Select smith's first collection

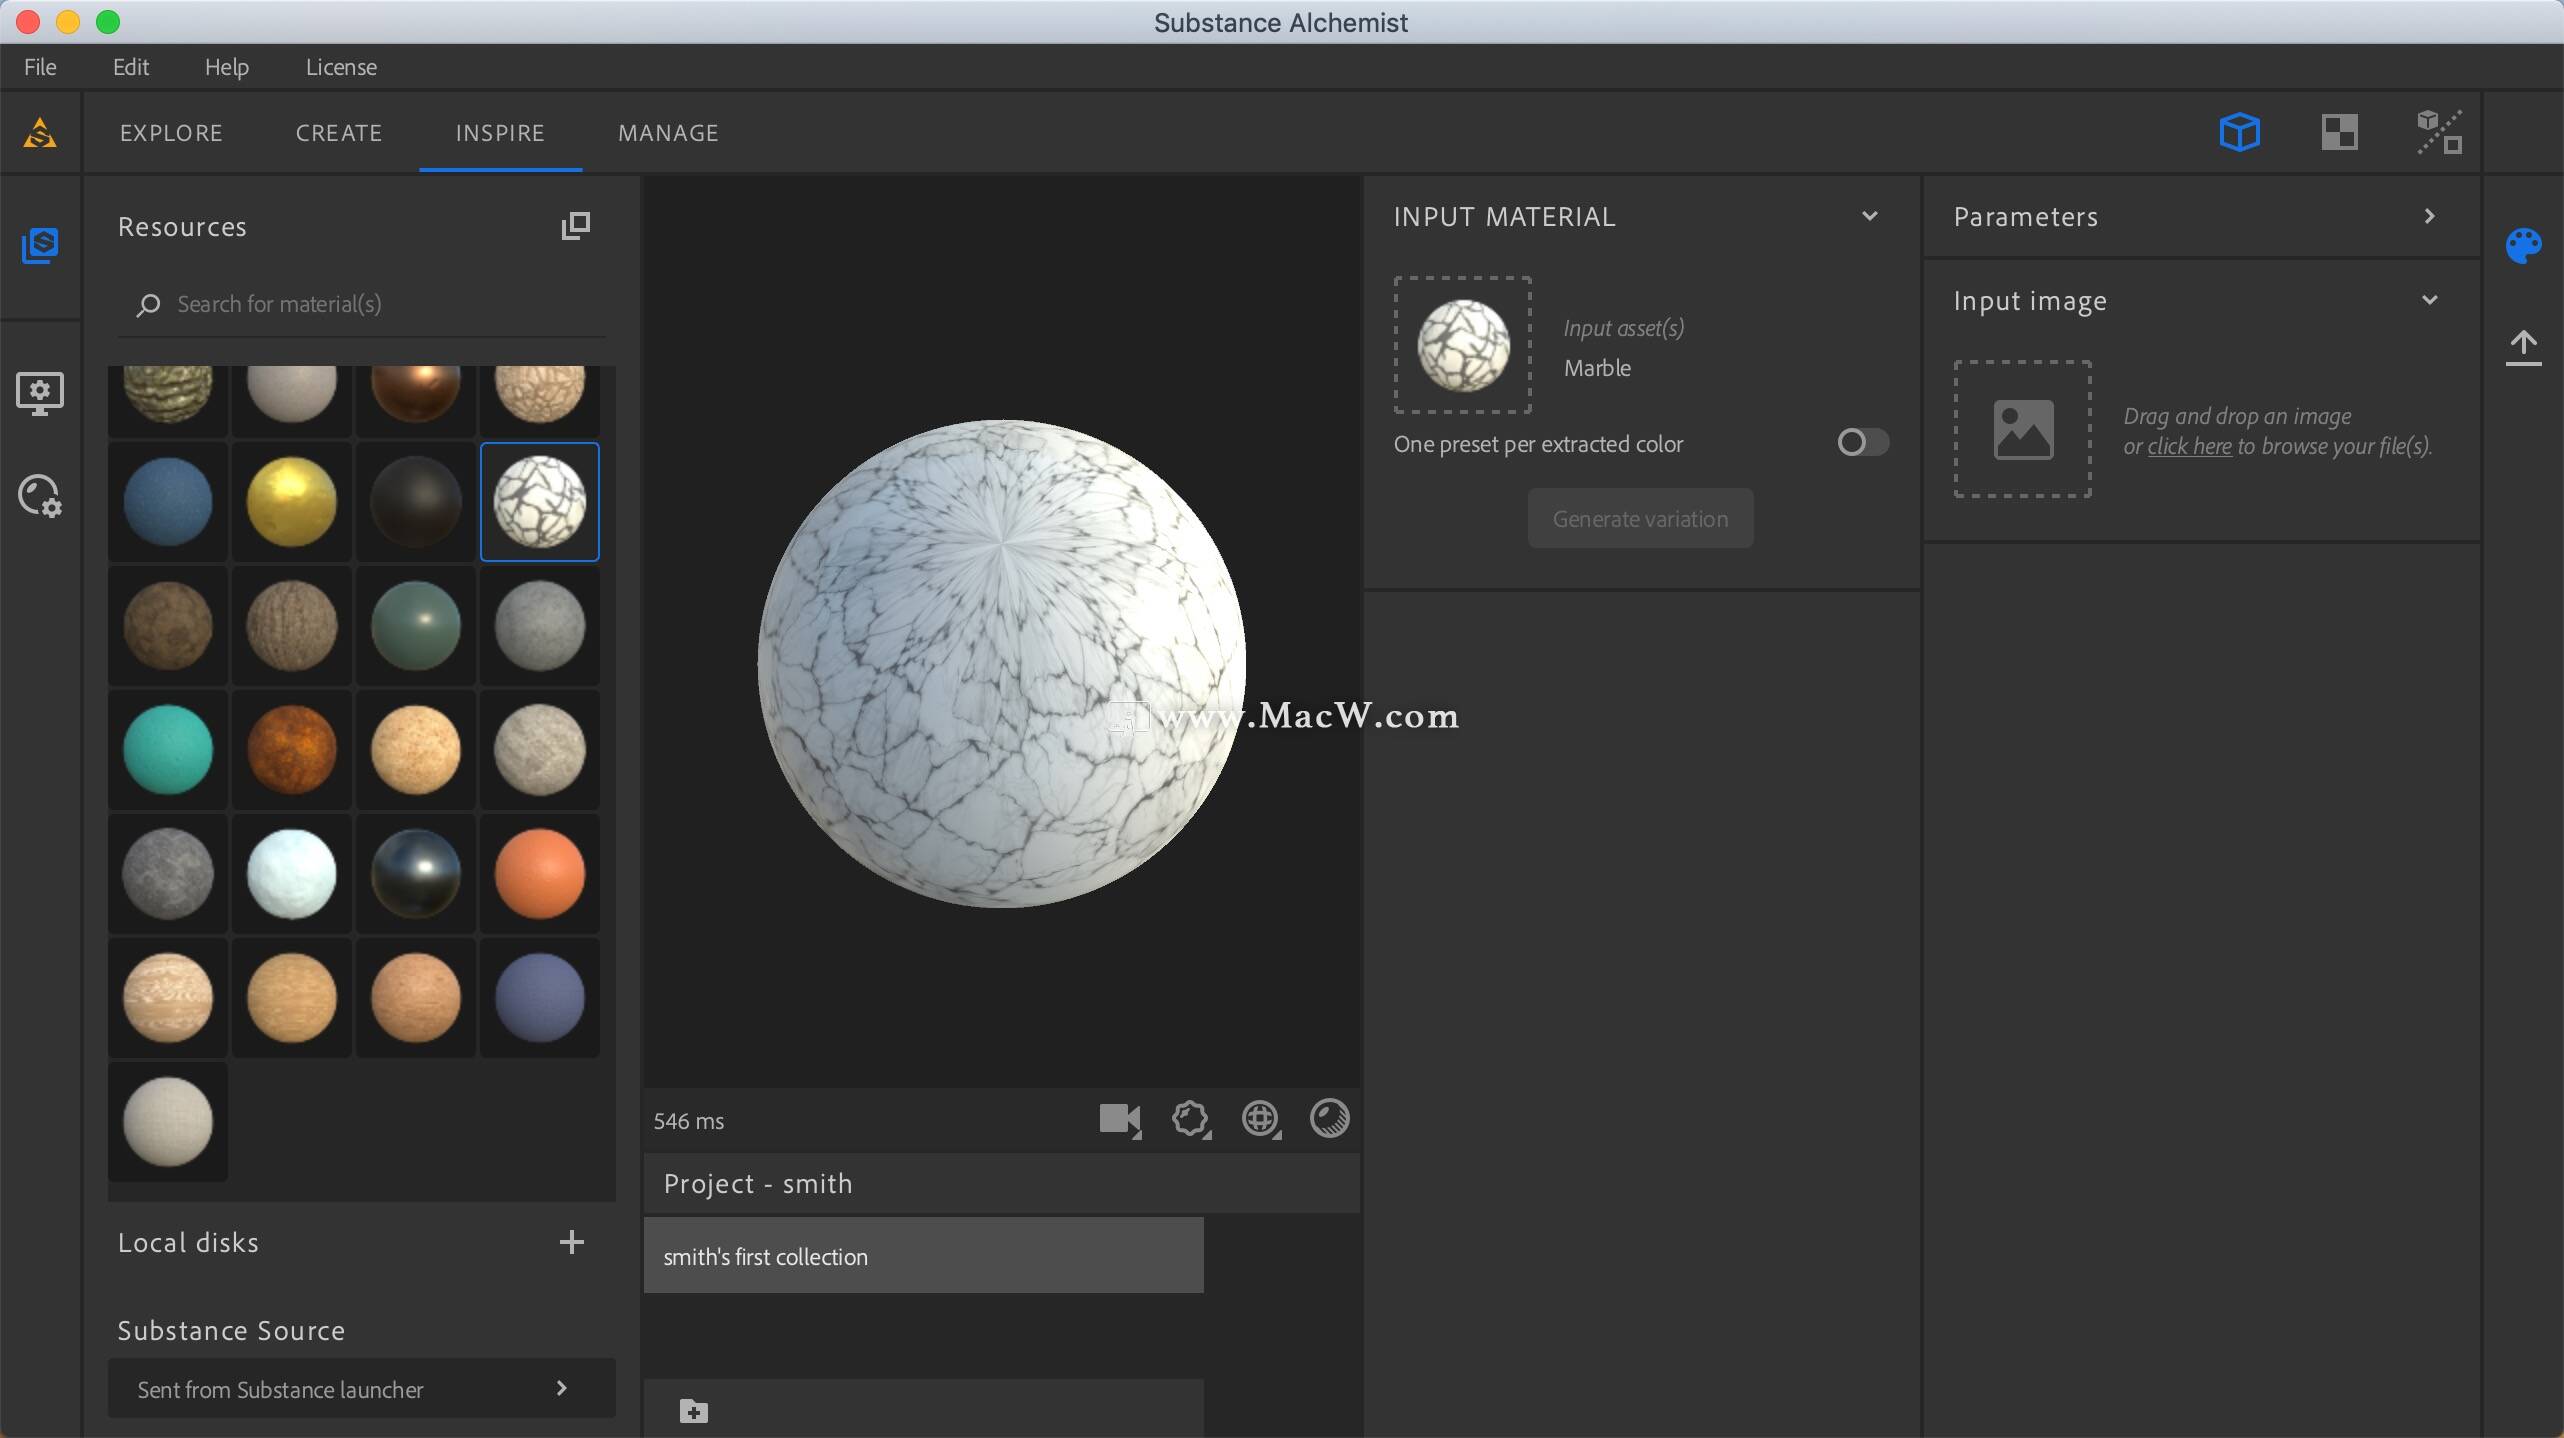pyautogui.click(x=923, y=1256)
